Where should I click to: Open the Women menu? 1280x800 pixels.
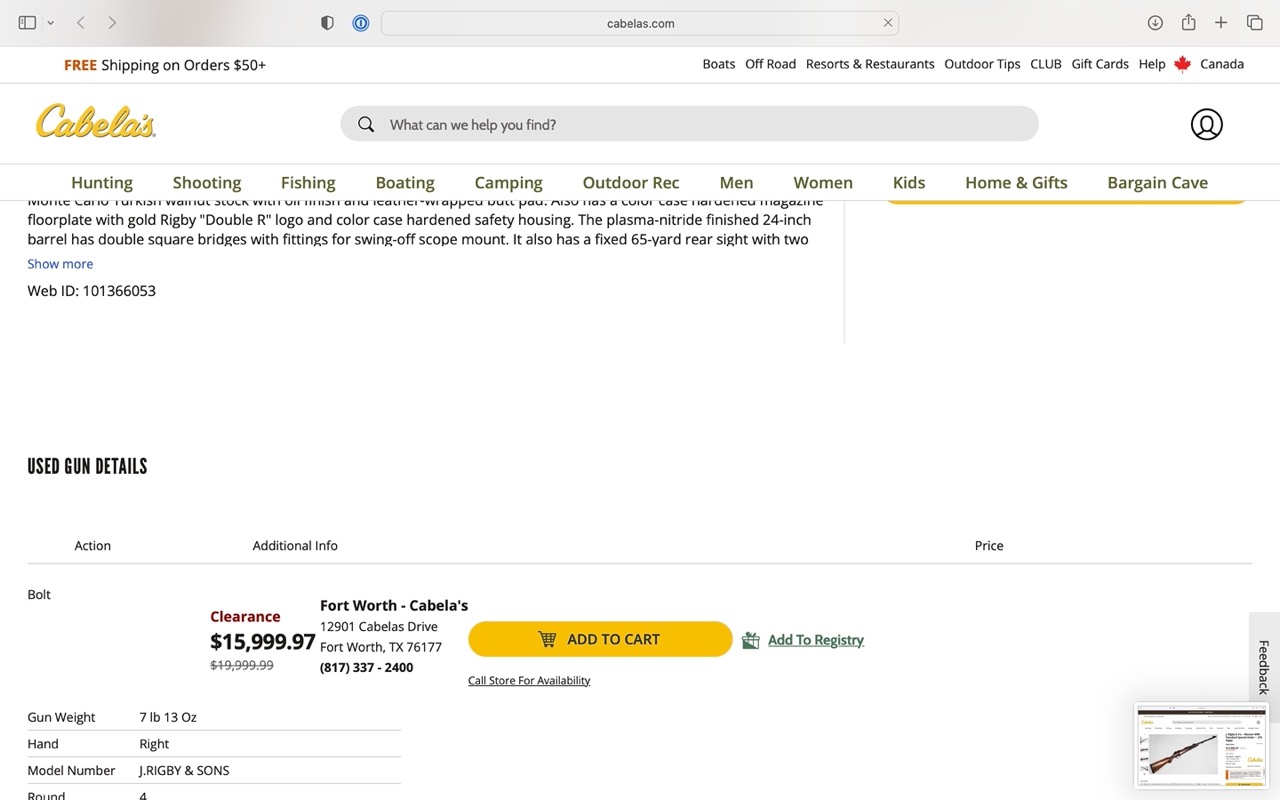(823, 182)
